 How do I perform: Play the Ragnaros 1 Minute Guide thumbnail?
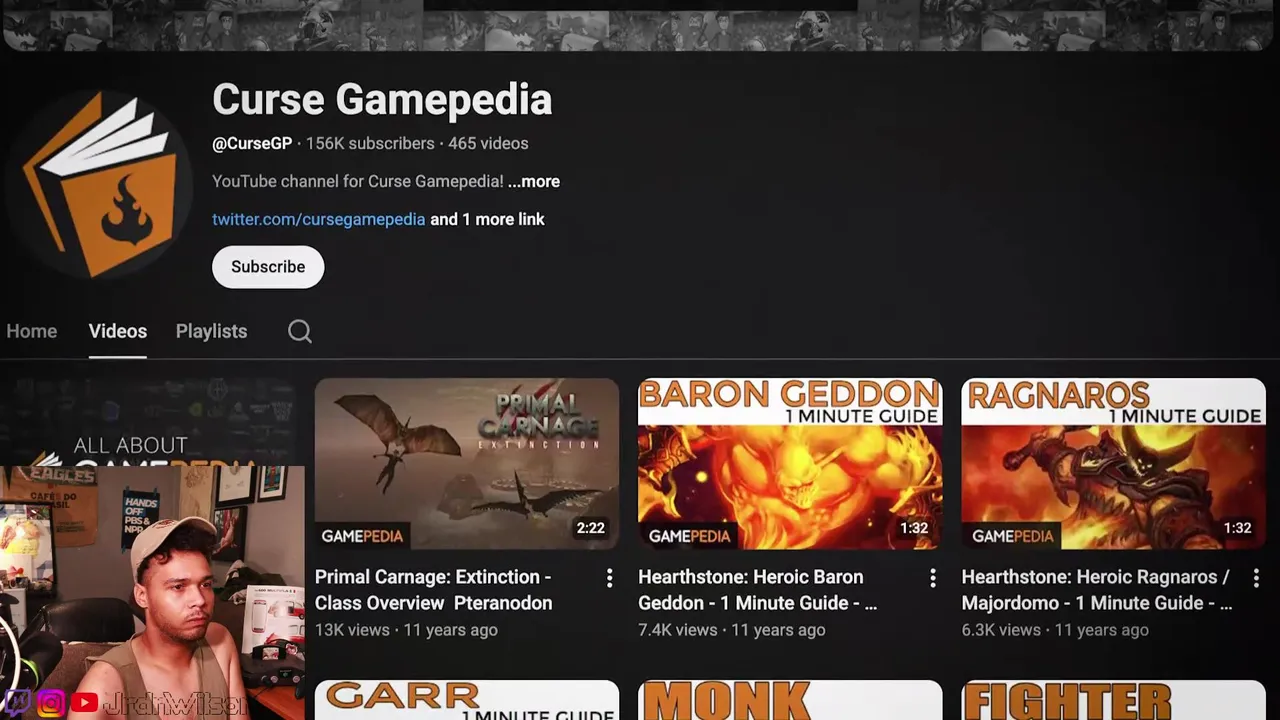[1113, 463]
